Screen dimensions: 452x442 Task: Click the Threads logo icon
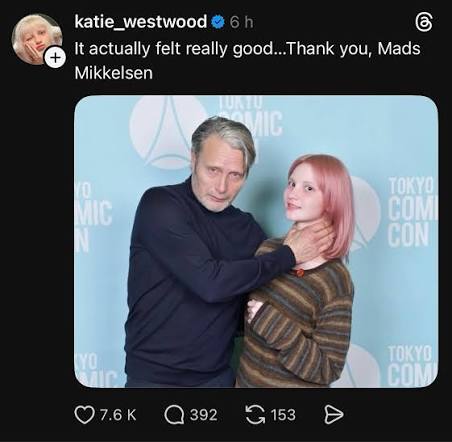424,23
